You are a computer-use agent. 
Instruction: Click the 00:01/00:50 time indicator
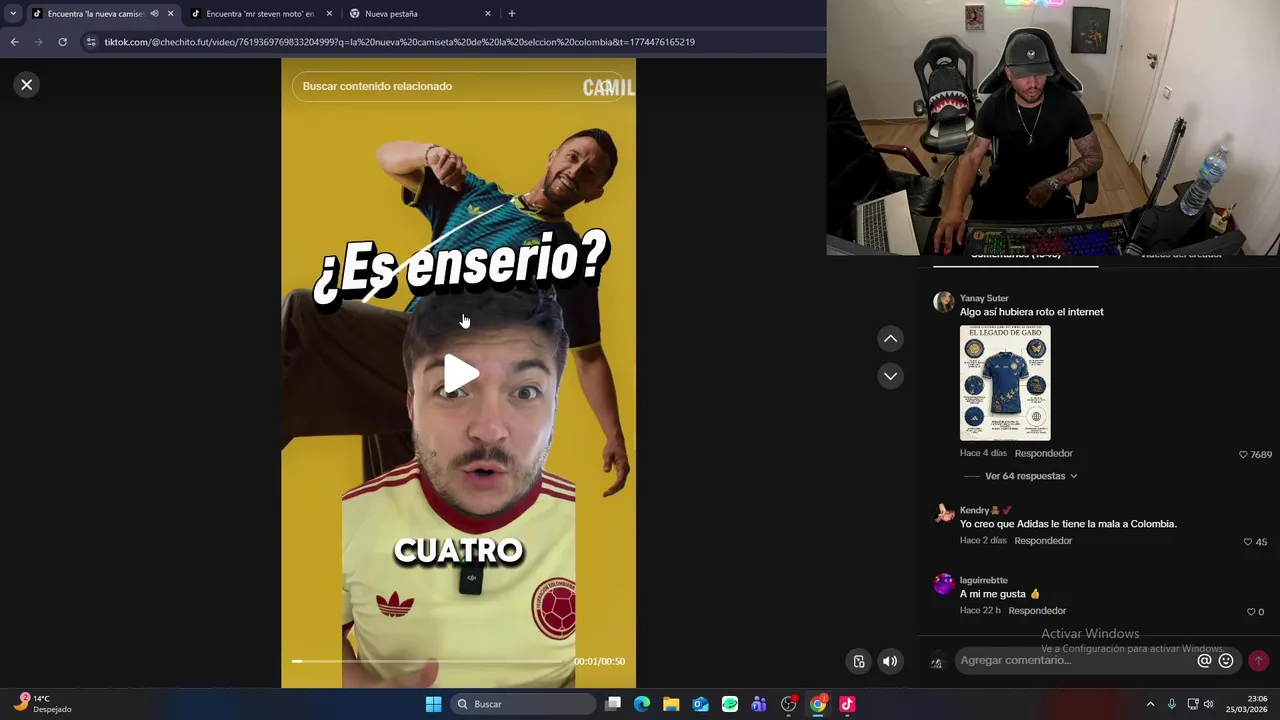[599, 661]
